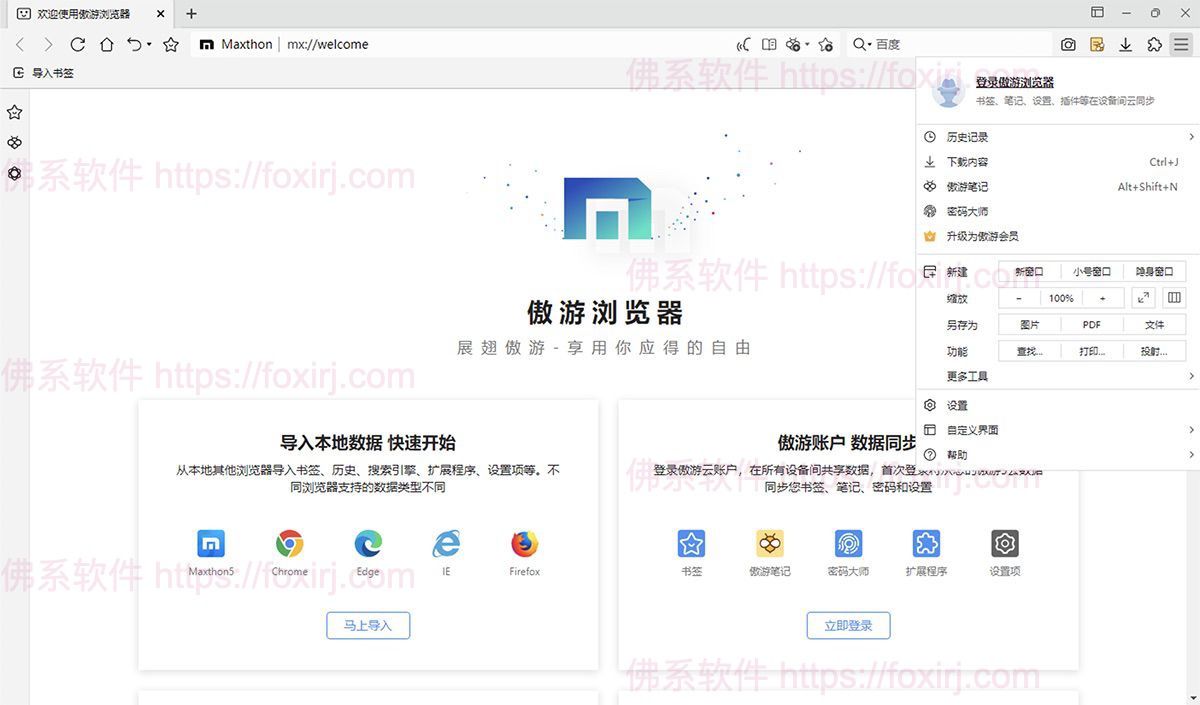Viewport: 1200px width, 705px height.
Task: Click the 密码大师 icon in the sync section
Action: pos(848,544)
